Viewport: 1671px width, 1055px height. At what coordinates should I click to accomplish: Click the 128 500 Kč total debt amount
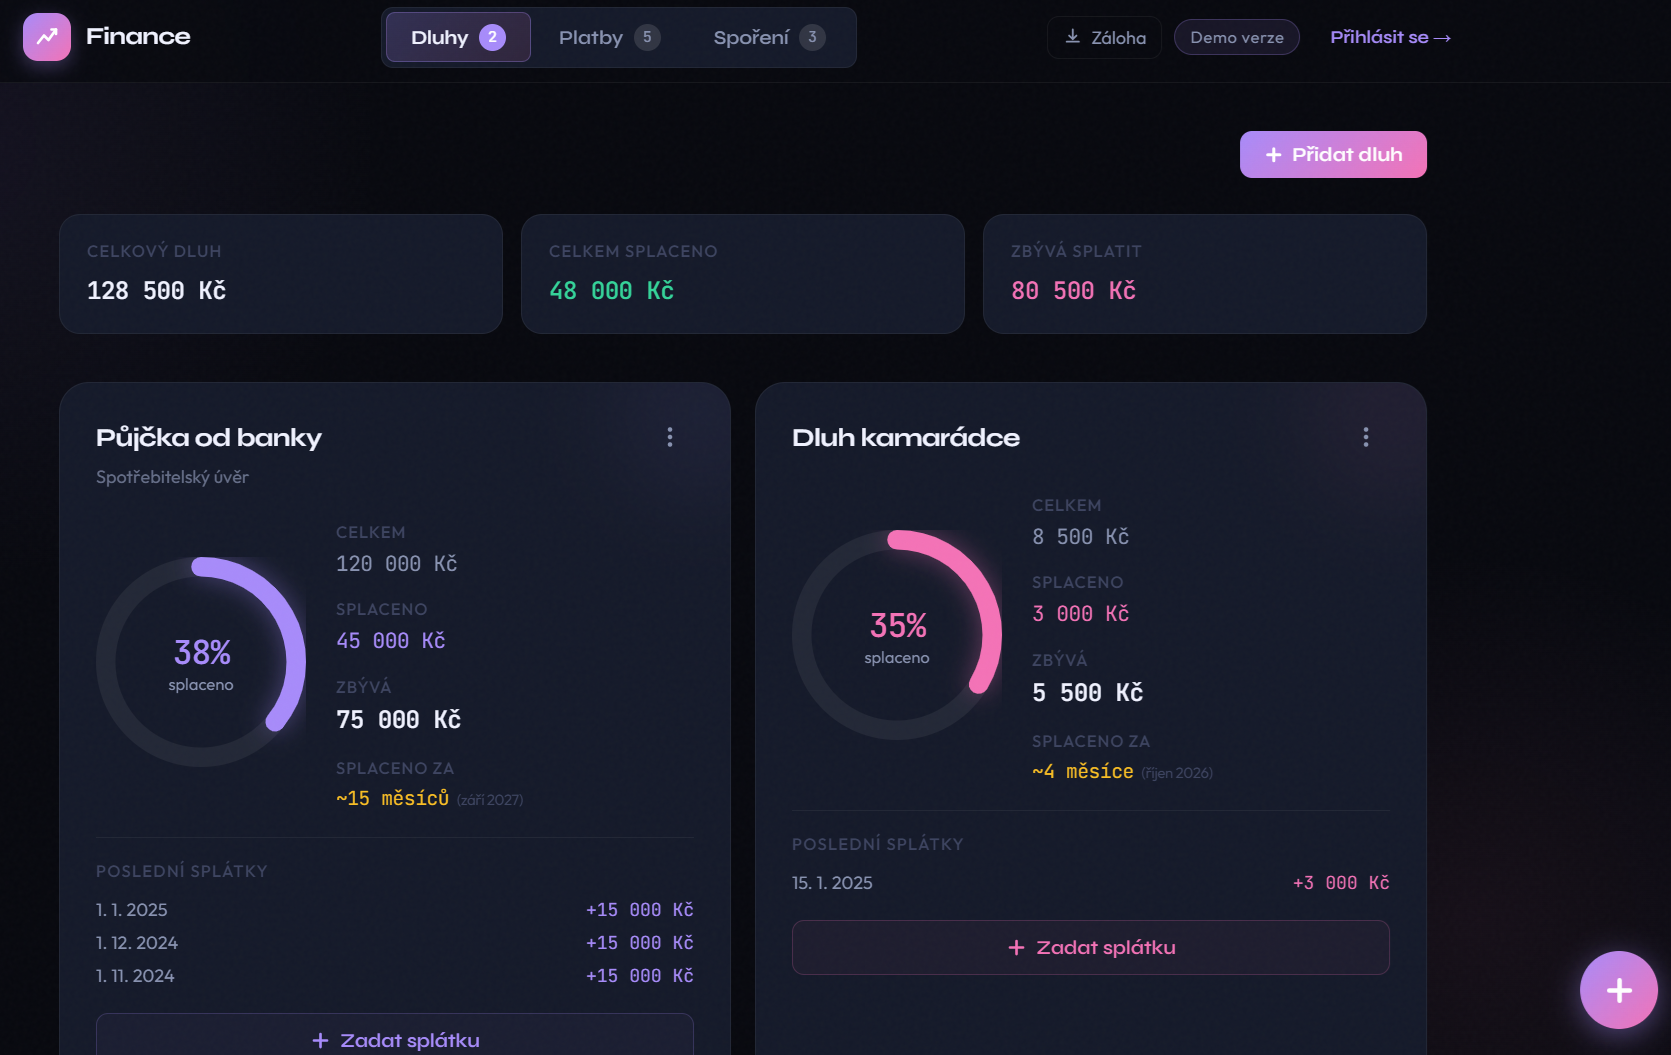point(157,291)
